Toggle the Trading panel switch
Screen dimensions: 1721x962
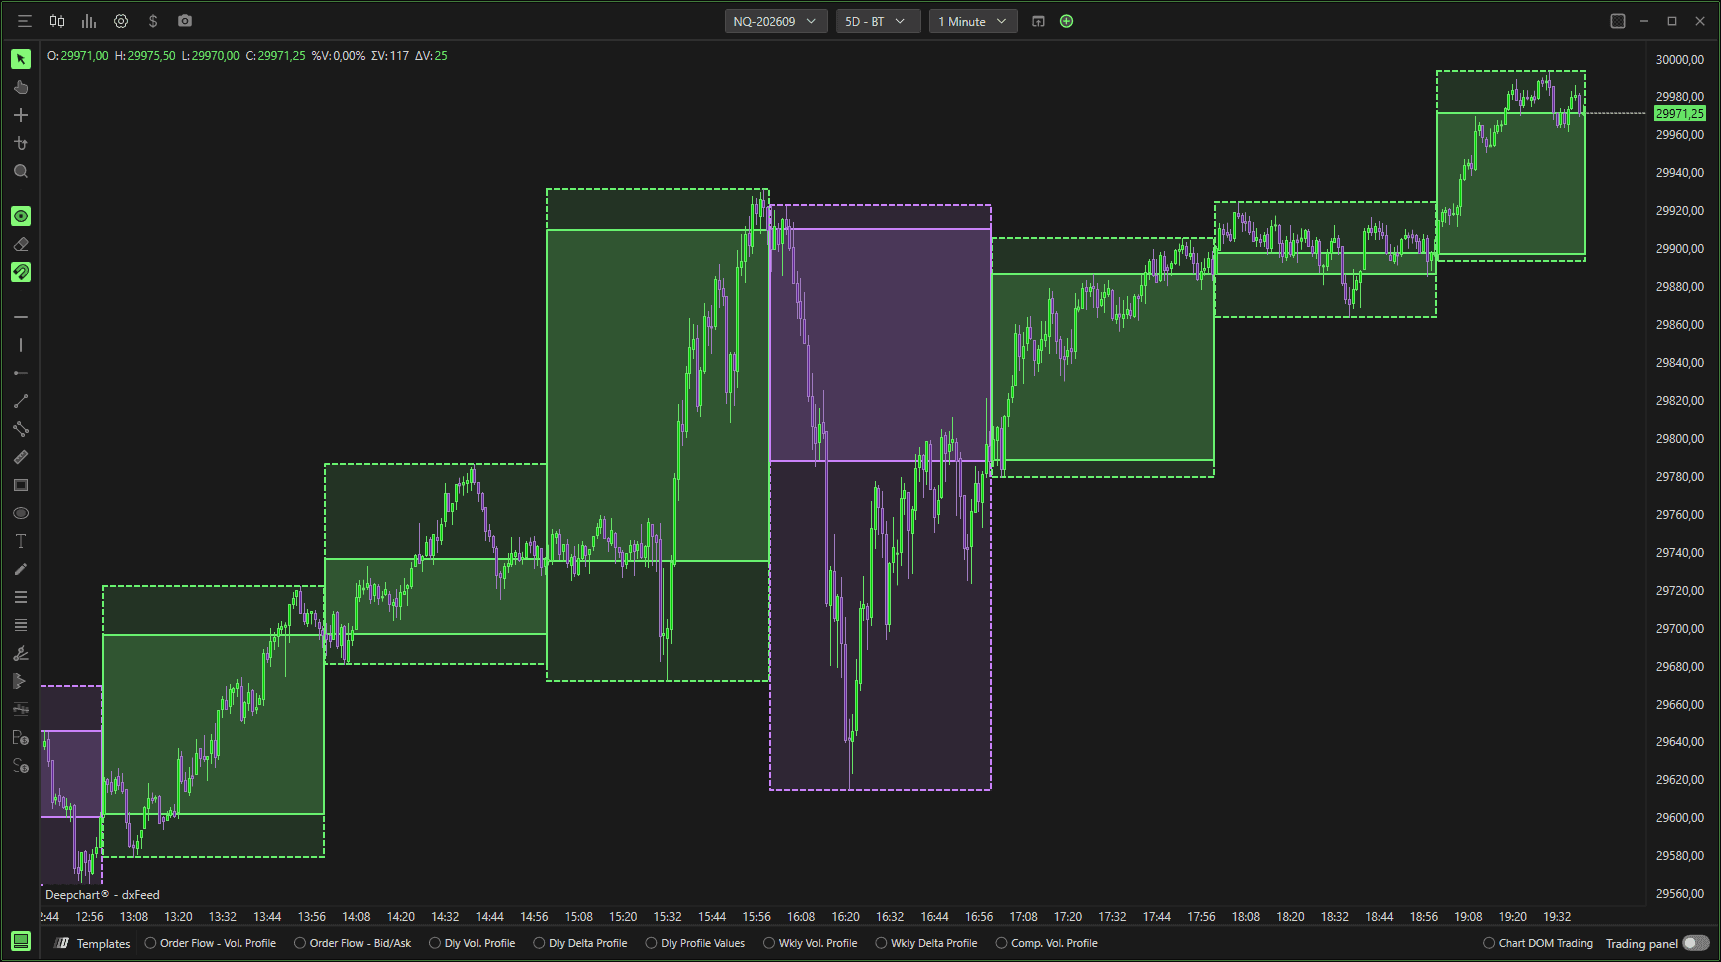click(1696, 943)
